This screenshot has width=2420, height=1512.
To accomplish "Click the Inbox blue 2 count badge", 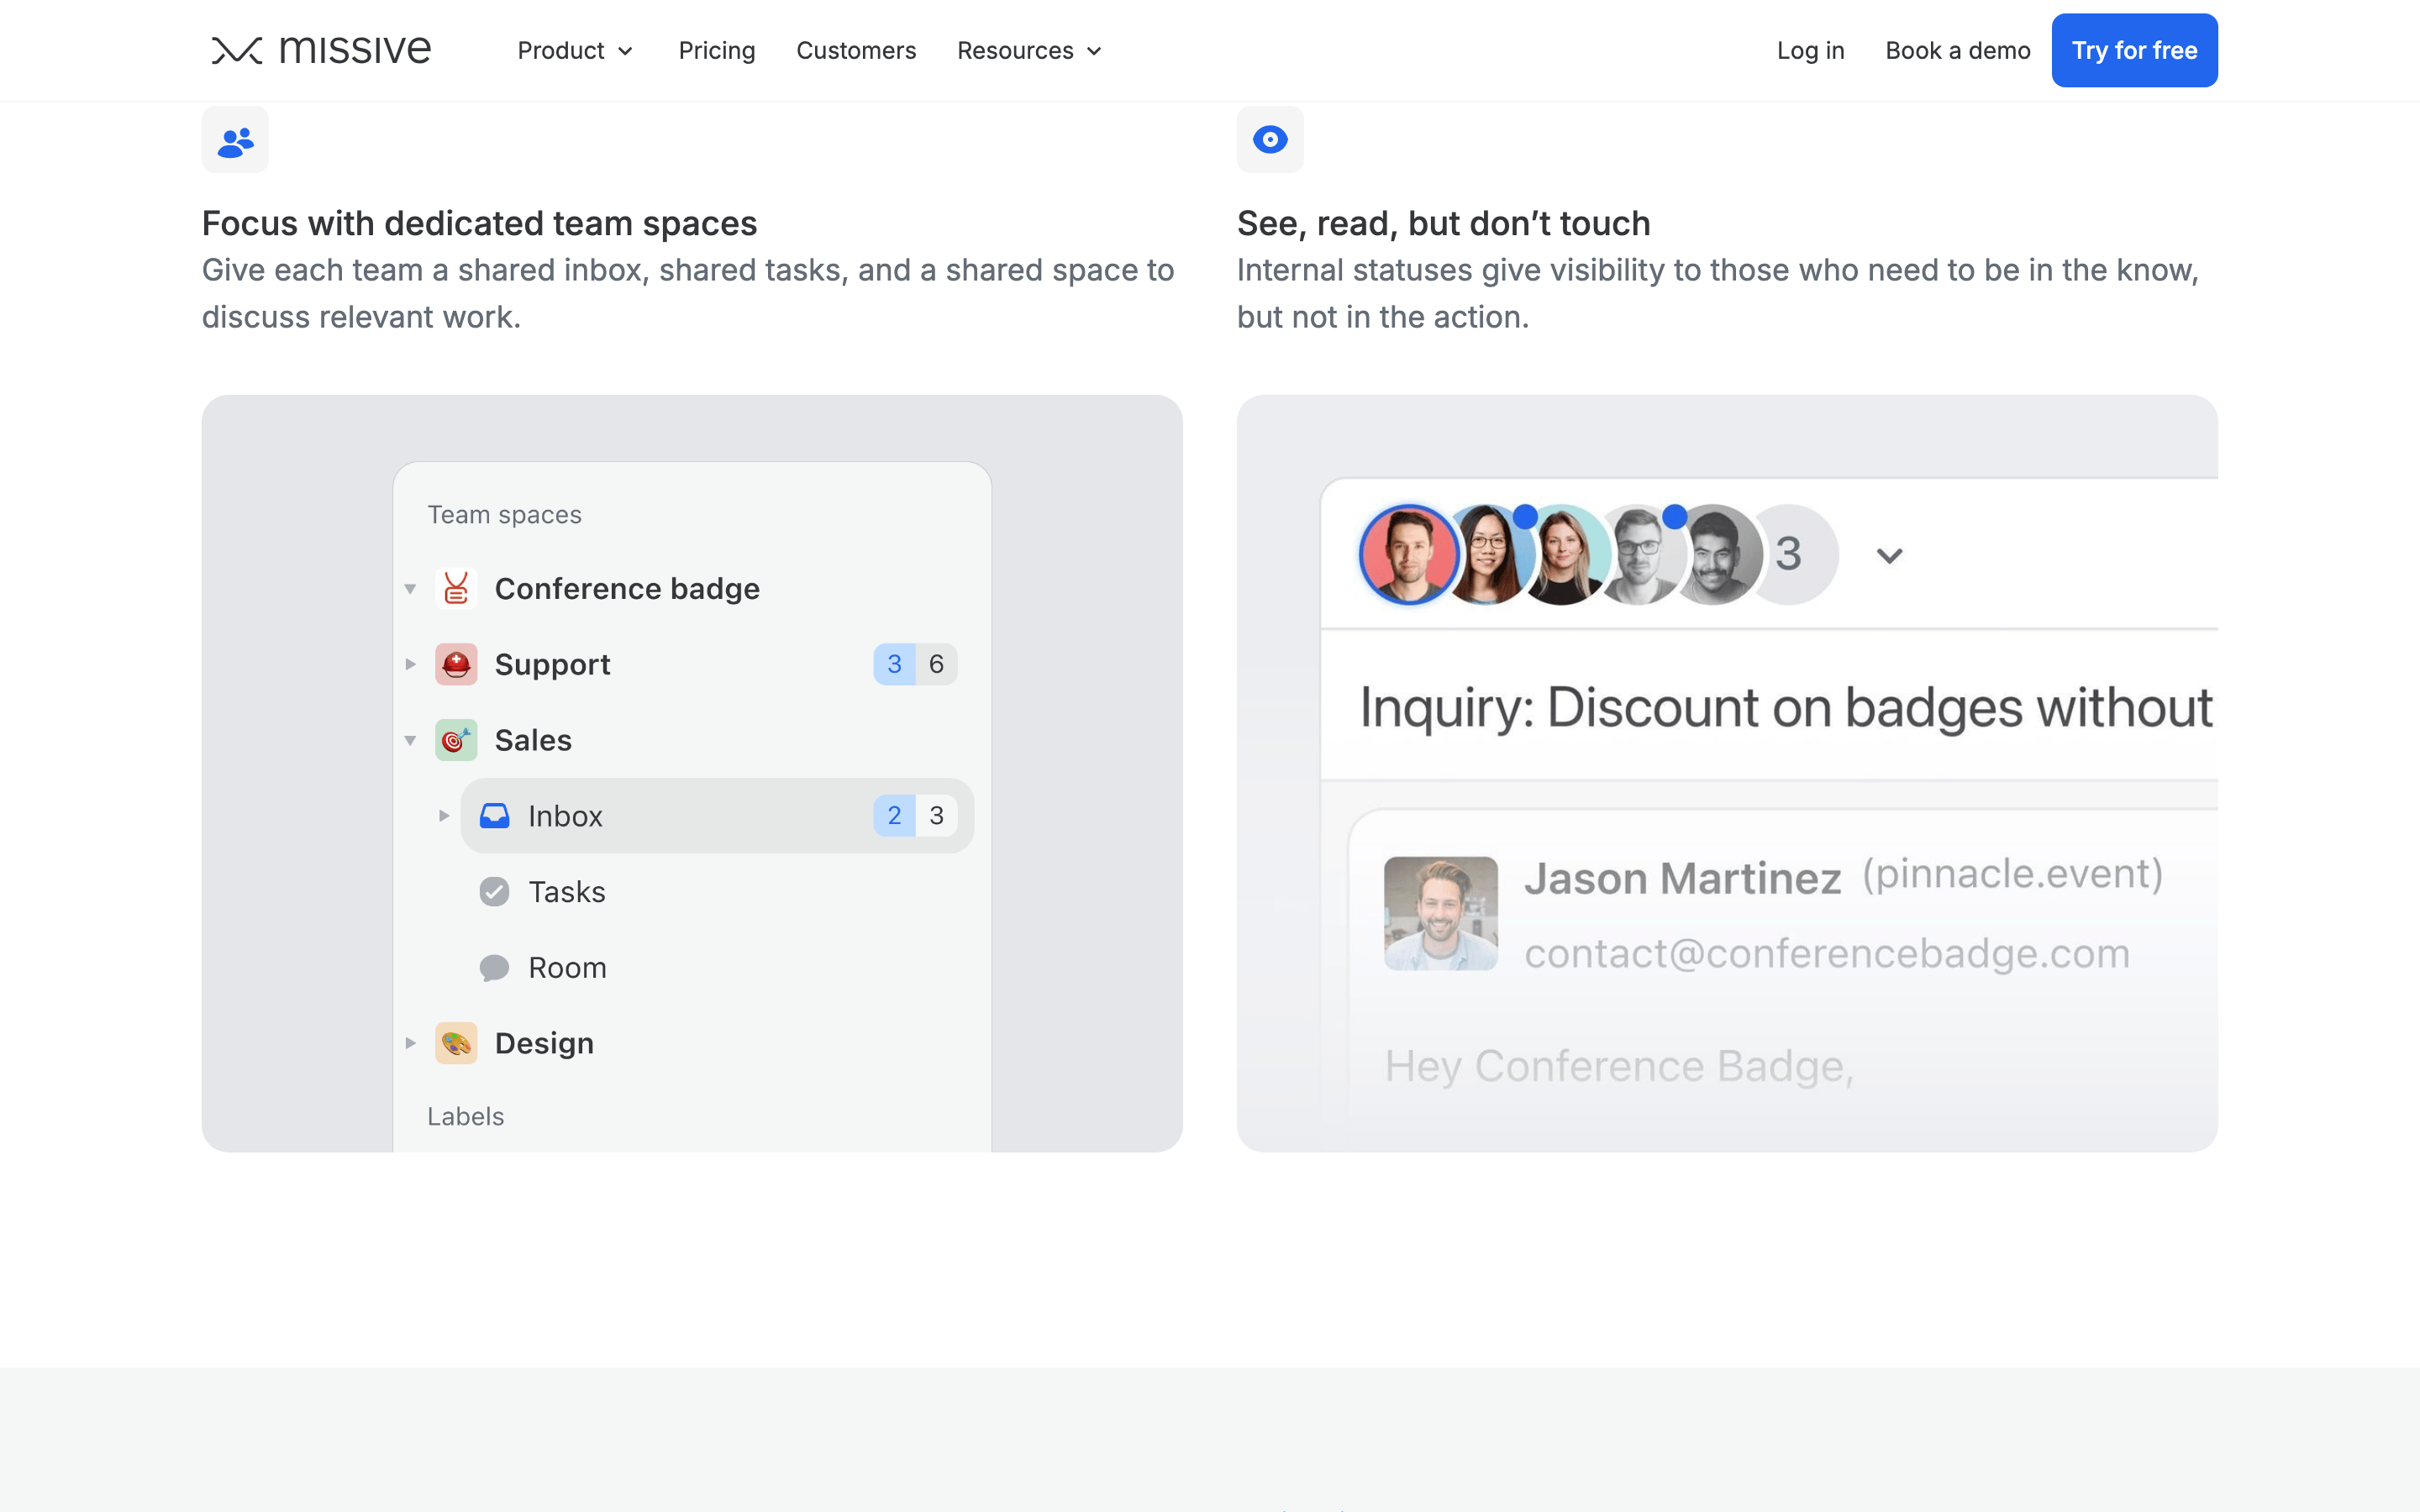I will (x=894, y=816).
